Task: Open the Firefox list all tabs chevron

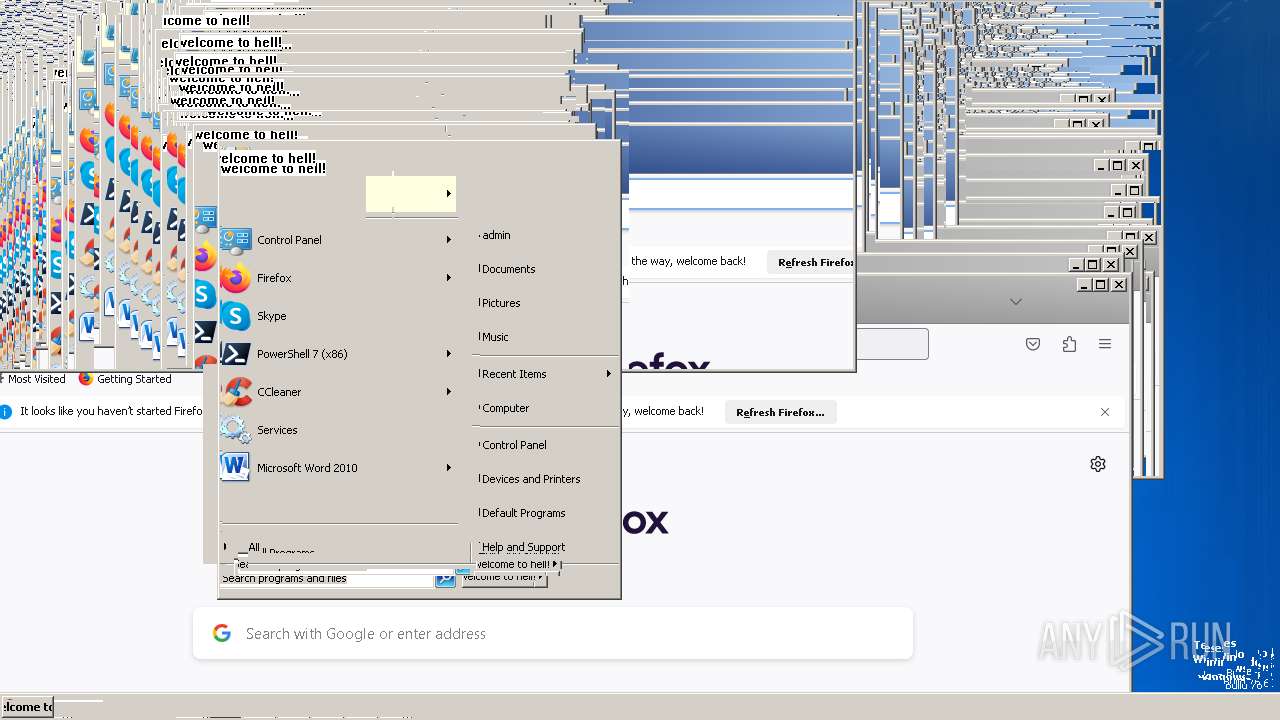Action: coord(1016,302)
